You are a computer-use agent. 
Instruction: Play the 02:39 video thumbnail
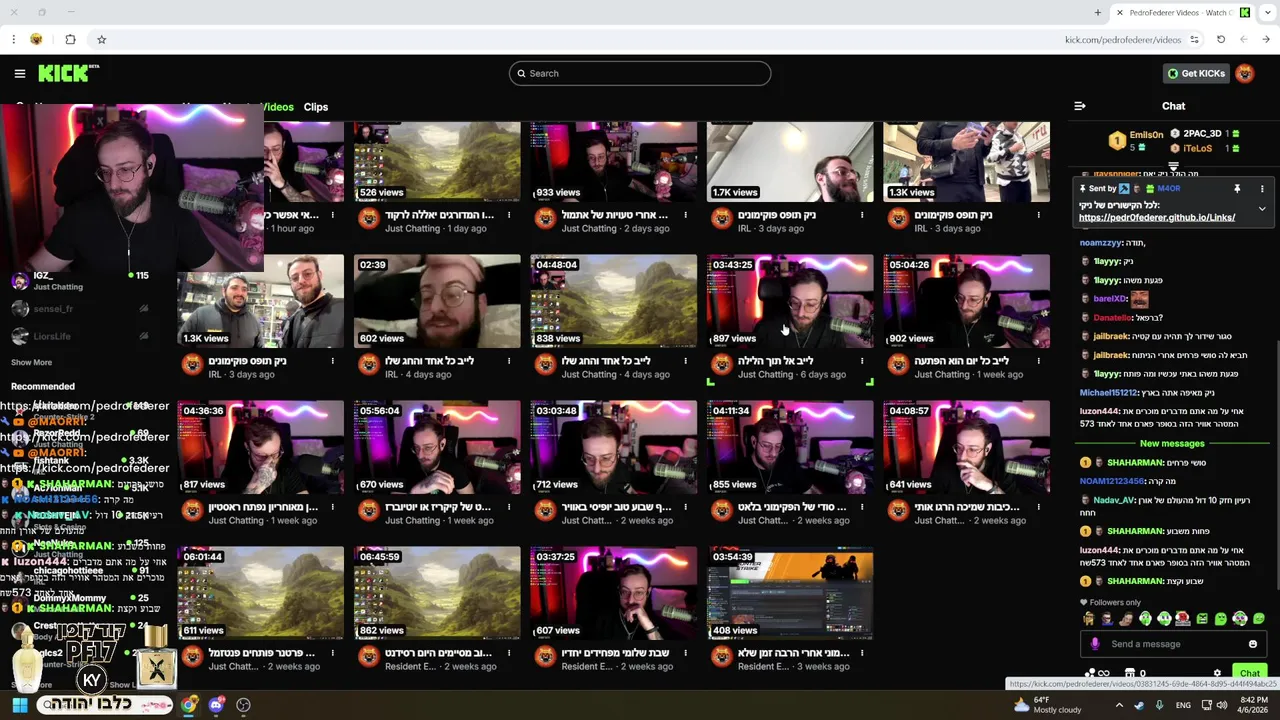coord(437,301)
